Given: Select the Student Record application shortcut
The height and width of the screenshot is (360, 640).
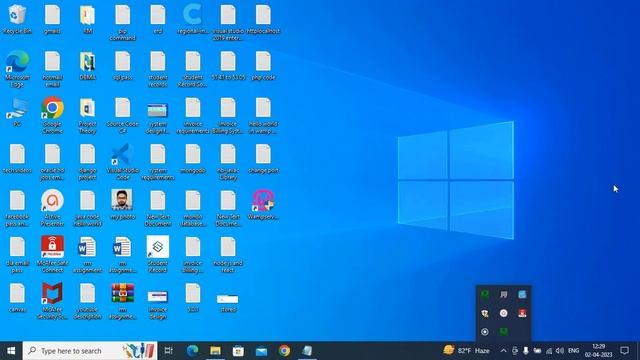Looking at the screenshot, I should 158,255.
